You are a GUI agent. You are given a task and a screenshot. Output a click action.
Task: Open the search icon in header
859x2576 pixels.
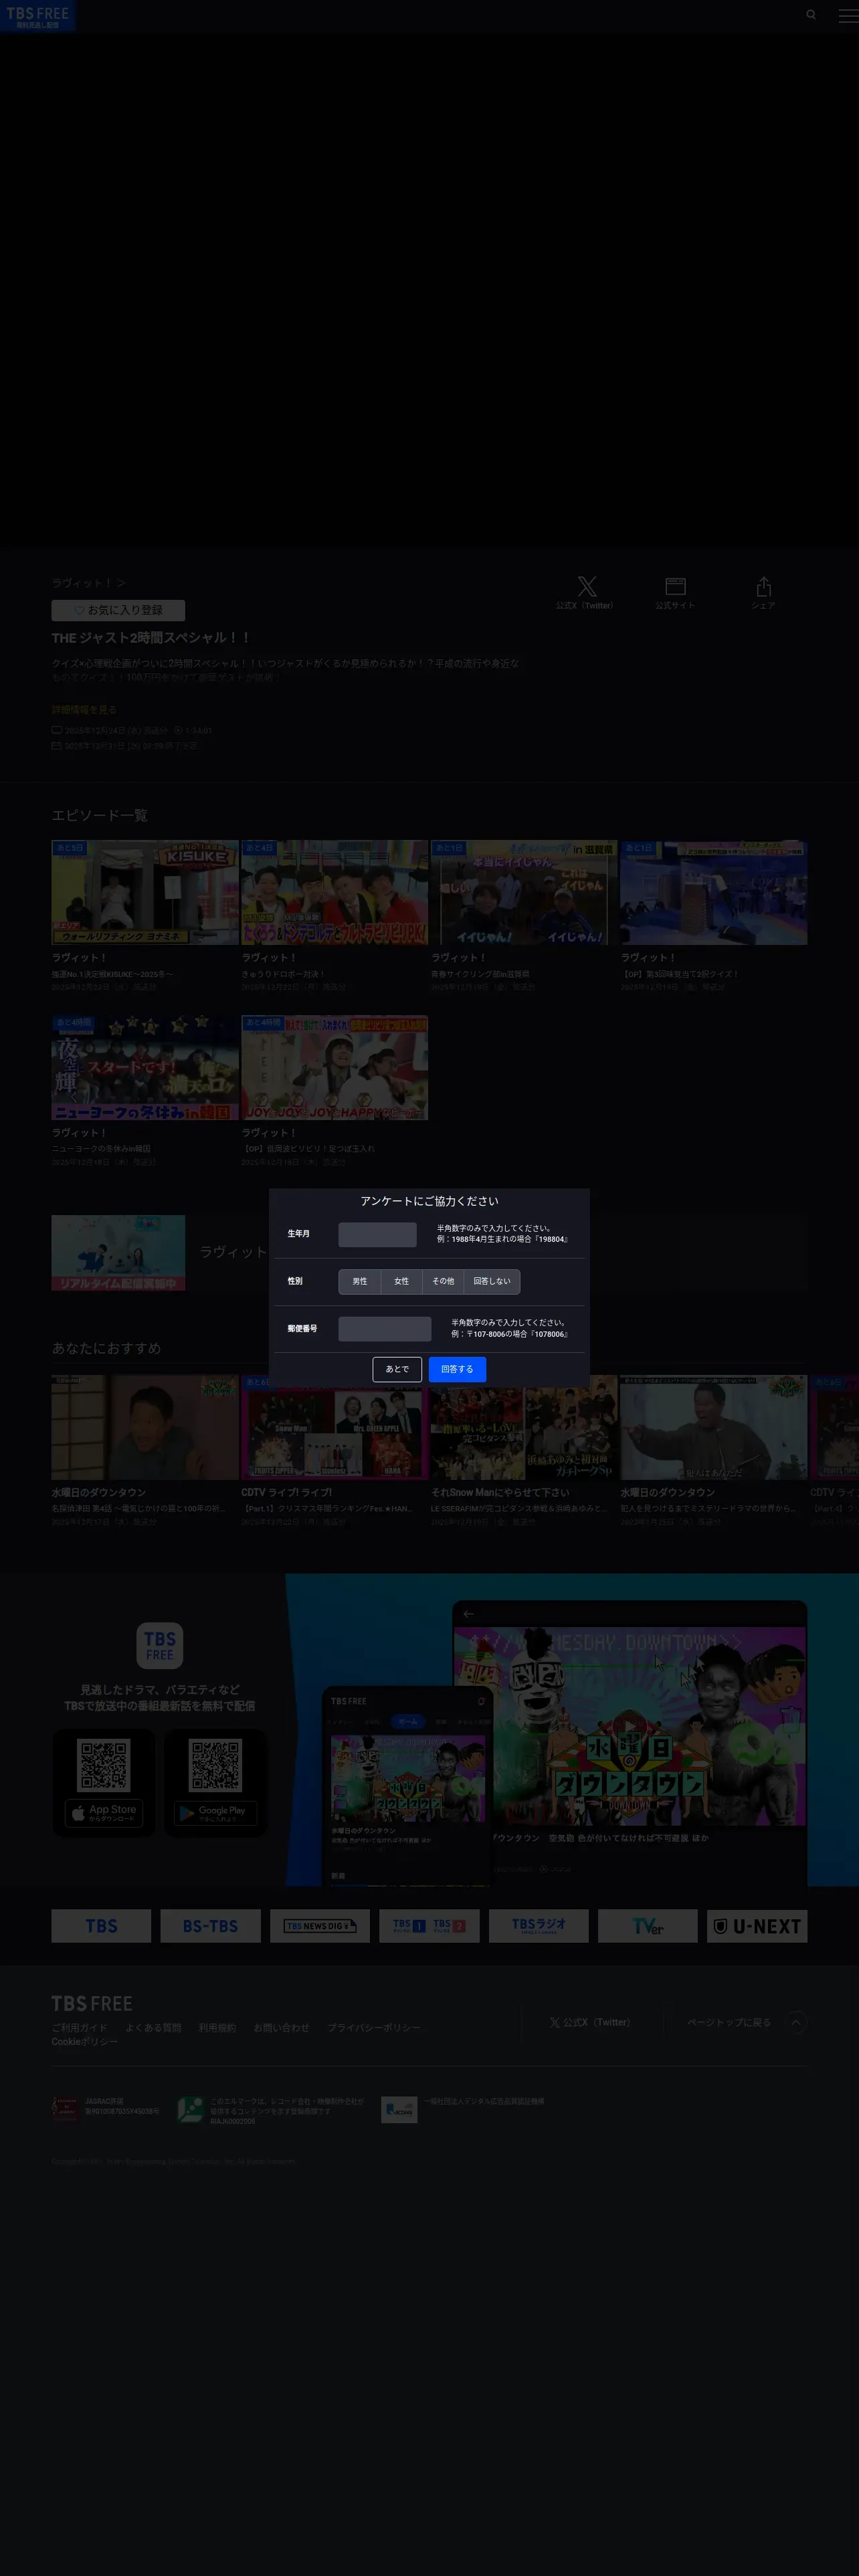[x=811, y=15]
